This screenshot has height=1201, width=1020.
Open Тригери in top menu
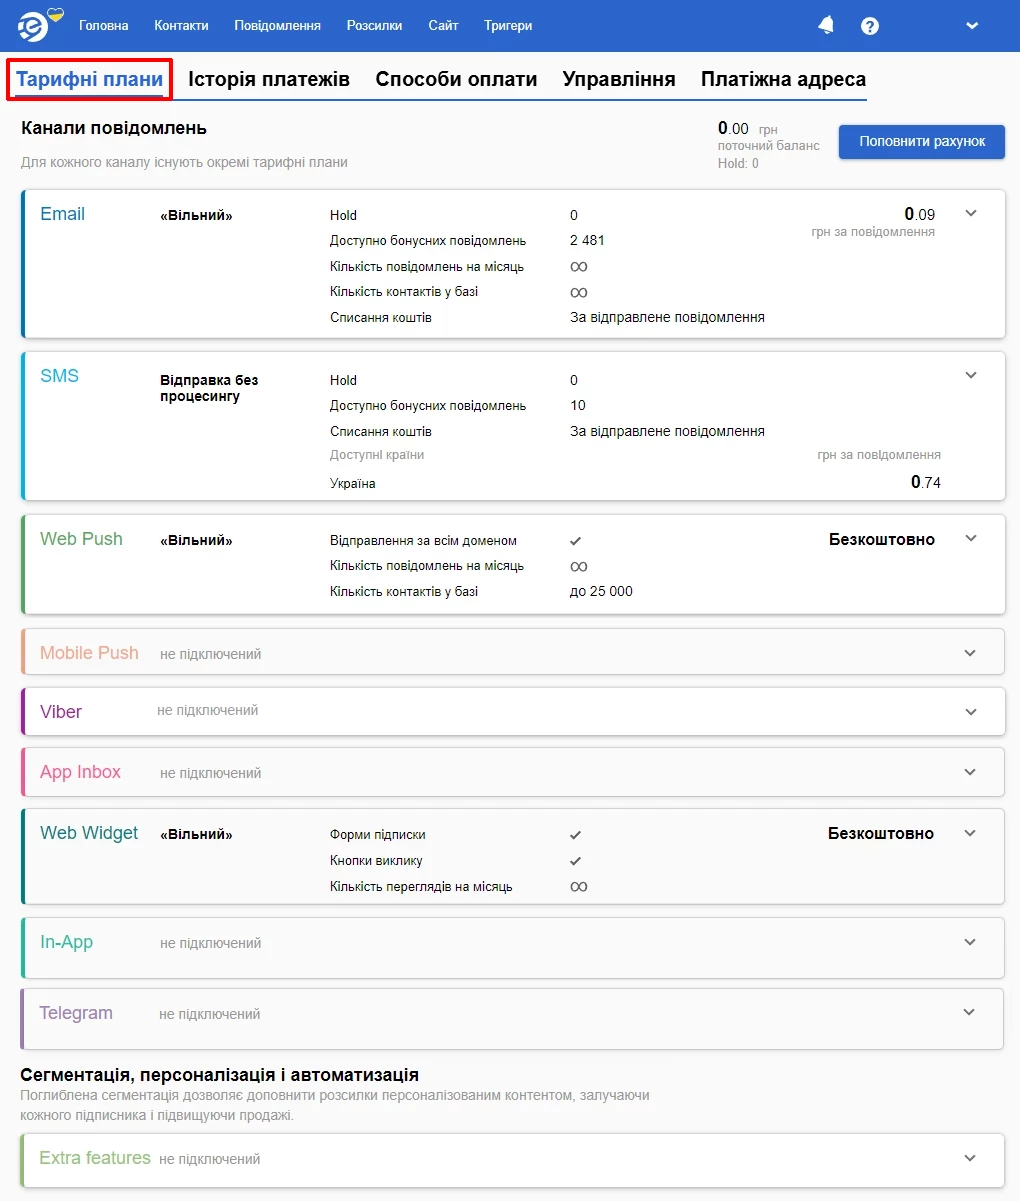(508, 26)
